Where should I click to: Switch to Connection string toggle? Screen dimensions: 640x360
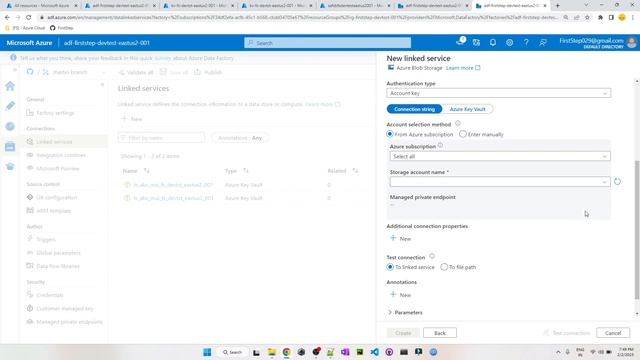point(414,109)
